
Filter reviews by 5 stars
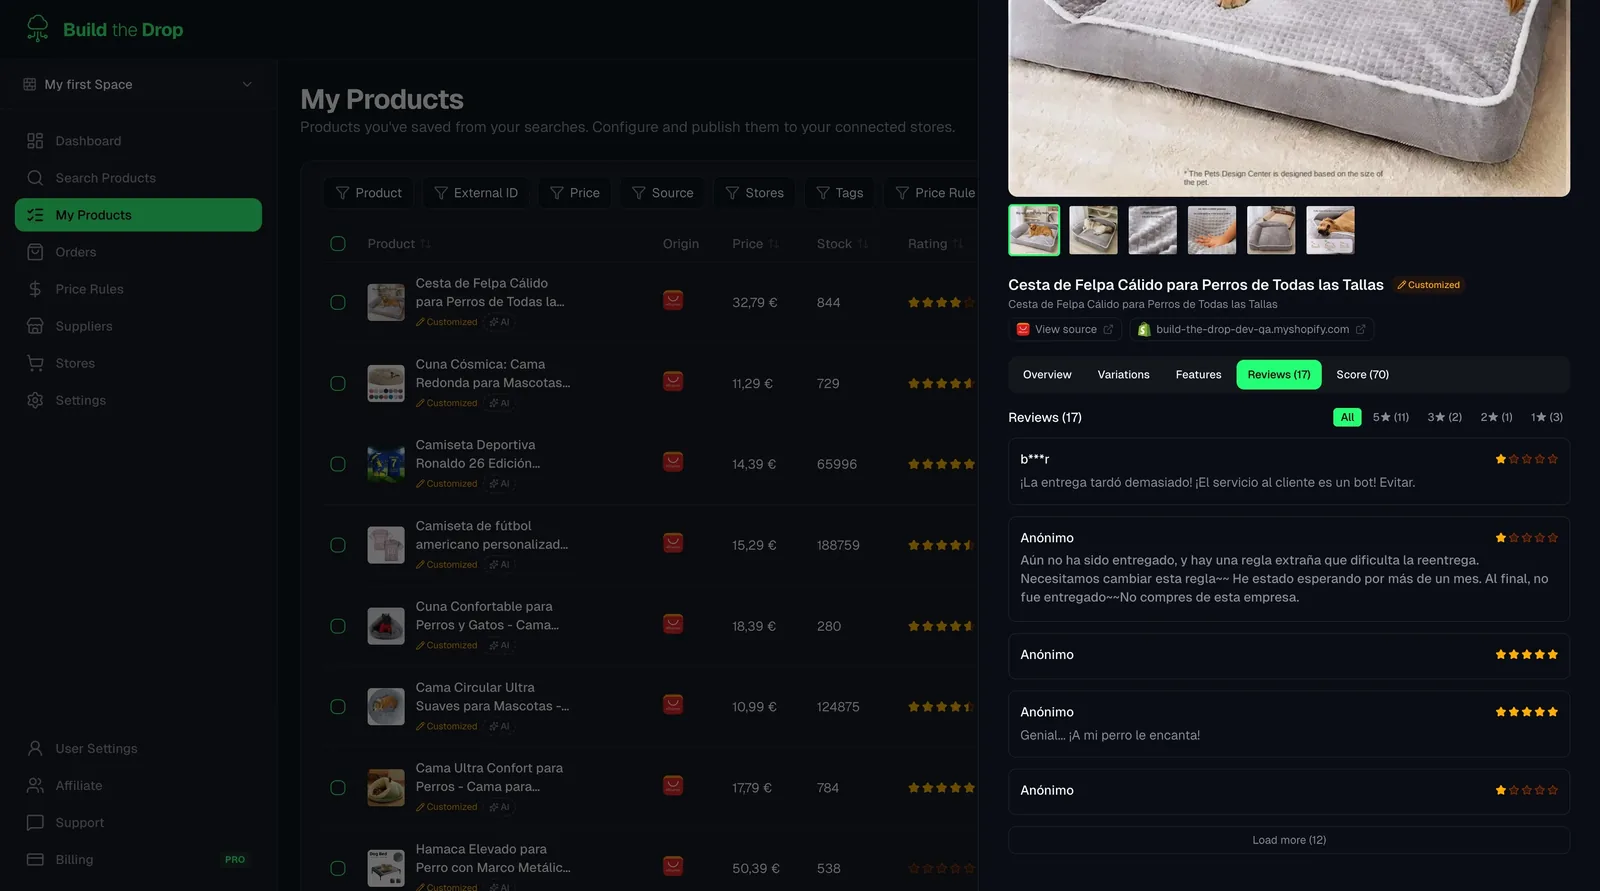1390,417
